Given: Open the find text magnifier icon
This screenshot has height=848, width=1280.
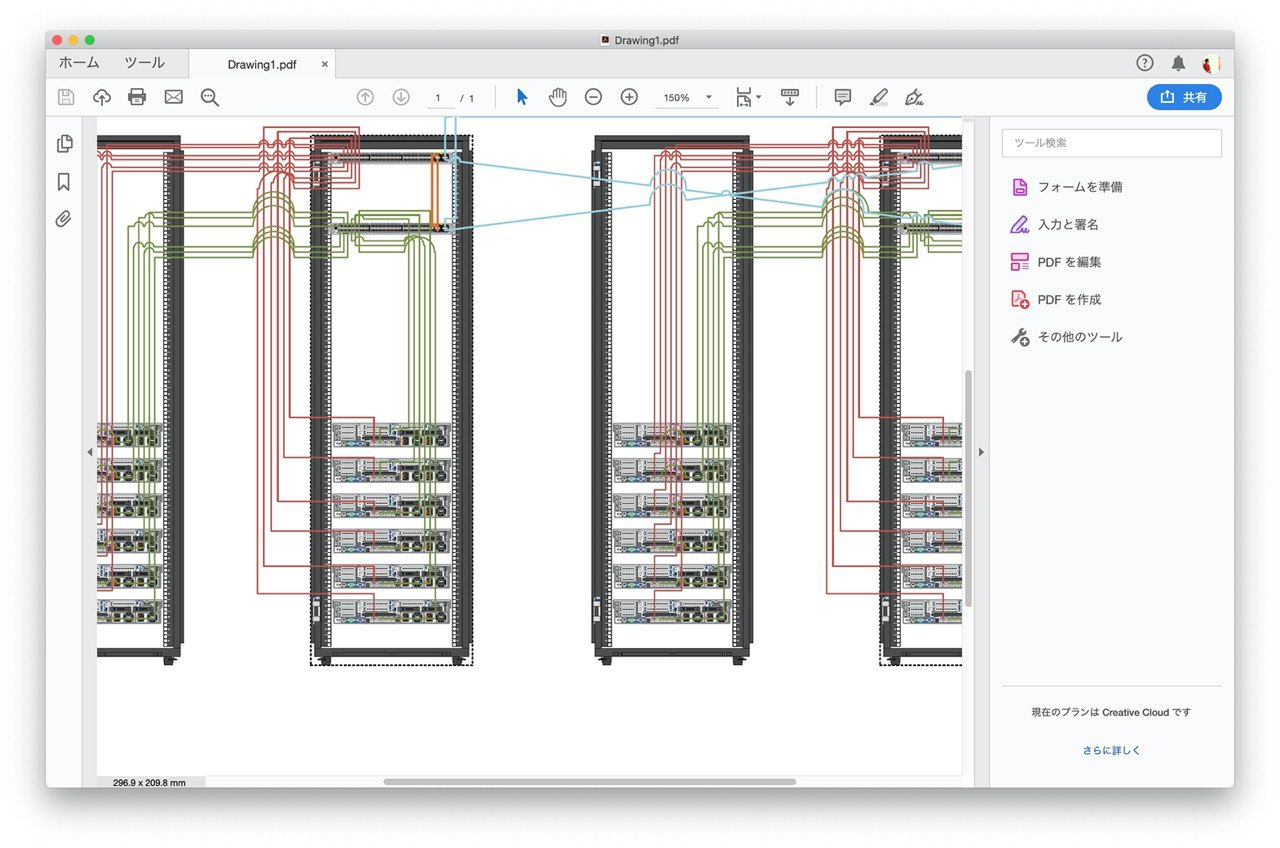Looking at the screenshot, I should click(209, 97).
